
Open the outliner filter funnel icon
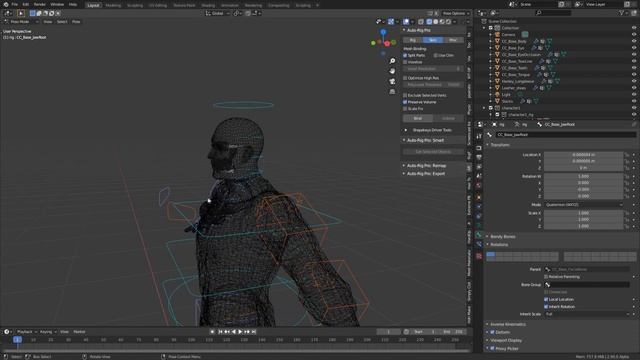(x=622, y=13)
